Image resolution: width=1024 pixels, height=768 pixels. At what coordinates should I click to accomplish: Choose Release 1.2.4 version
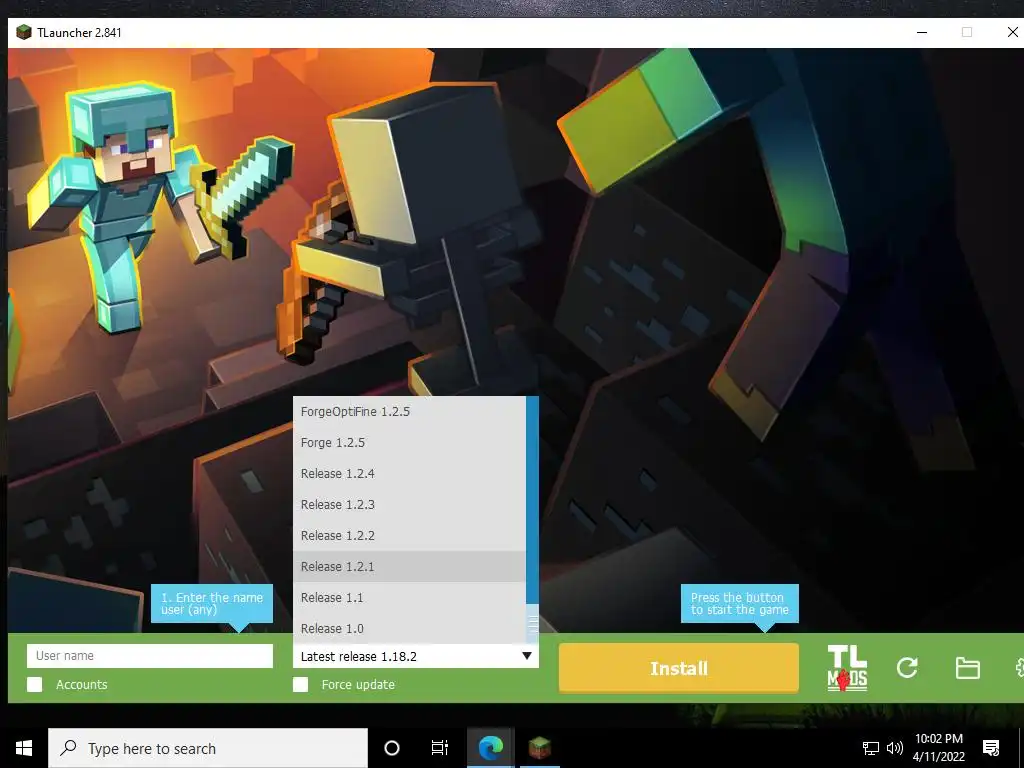tap(409, 473)
